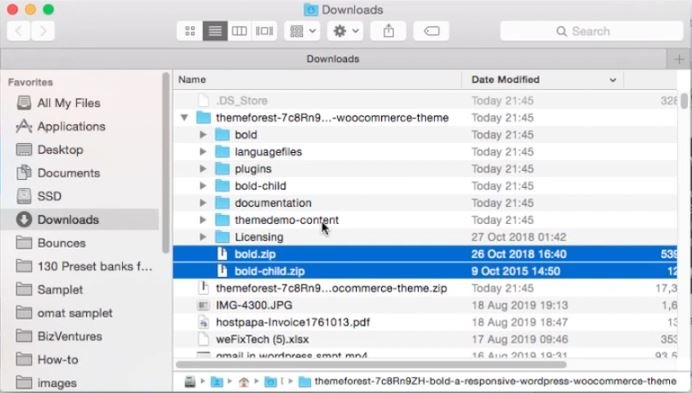Expand the bold folder
This screenshot has width=692, height=393.
203,135
